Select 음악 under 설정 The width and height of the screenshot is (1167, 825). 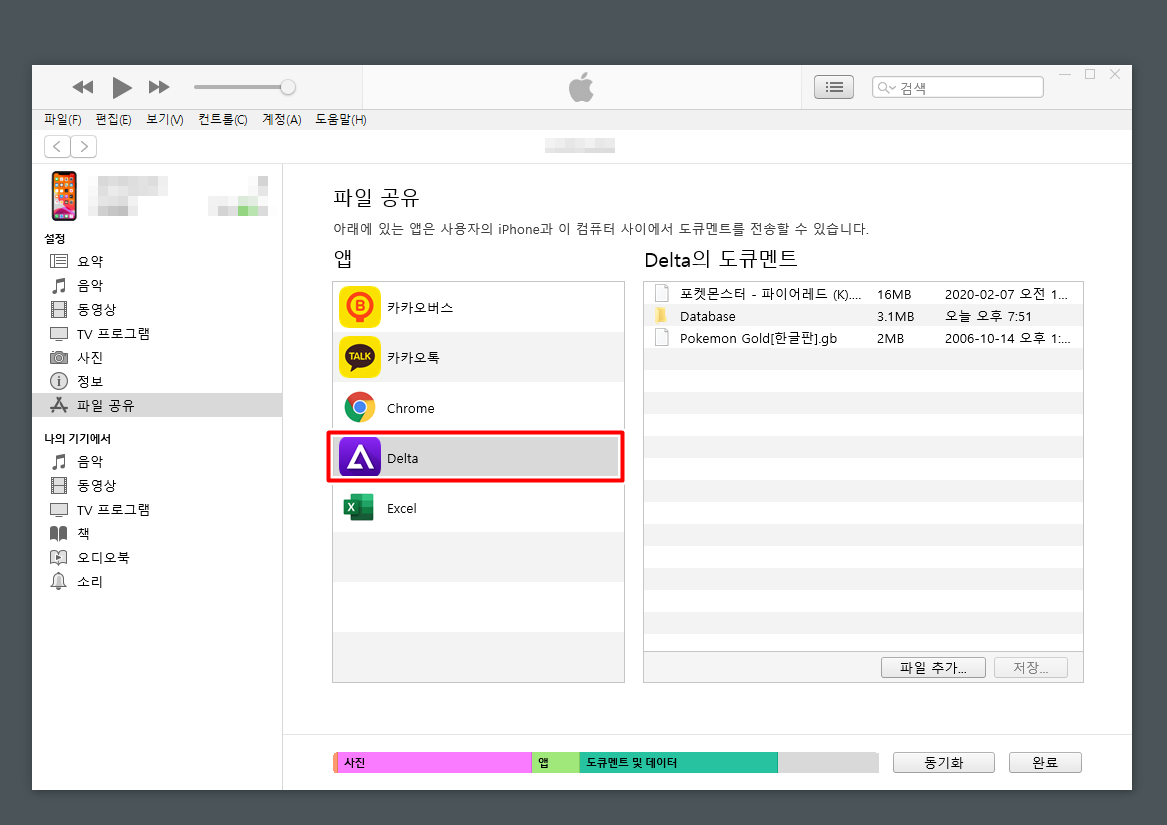click(157, 285)
